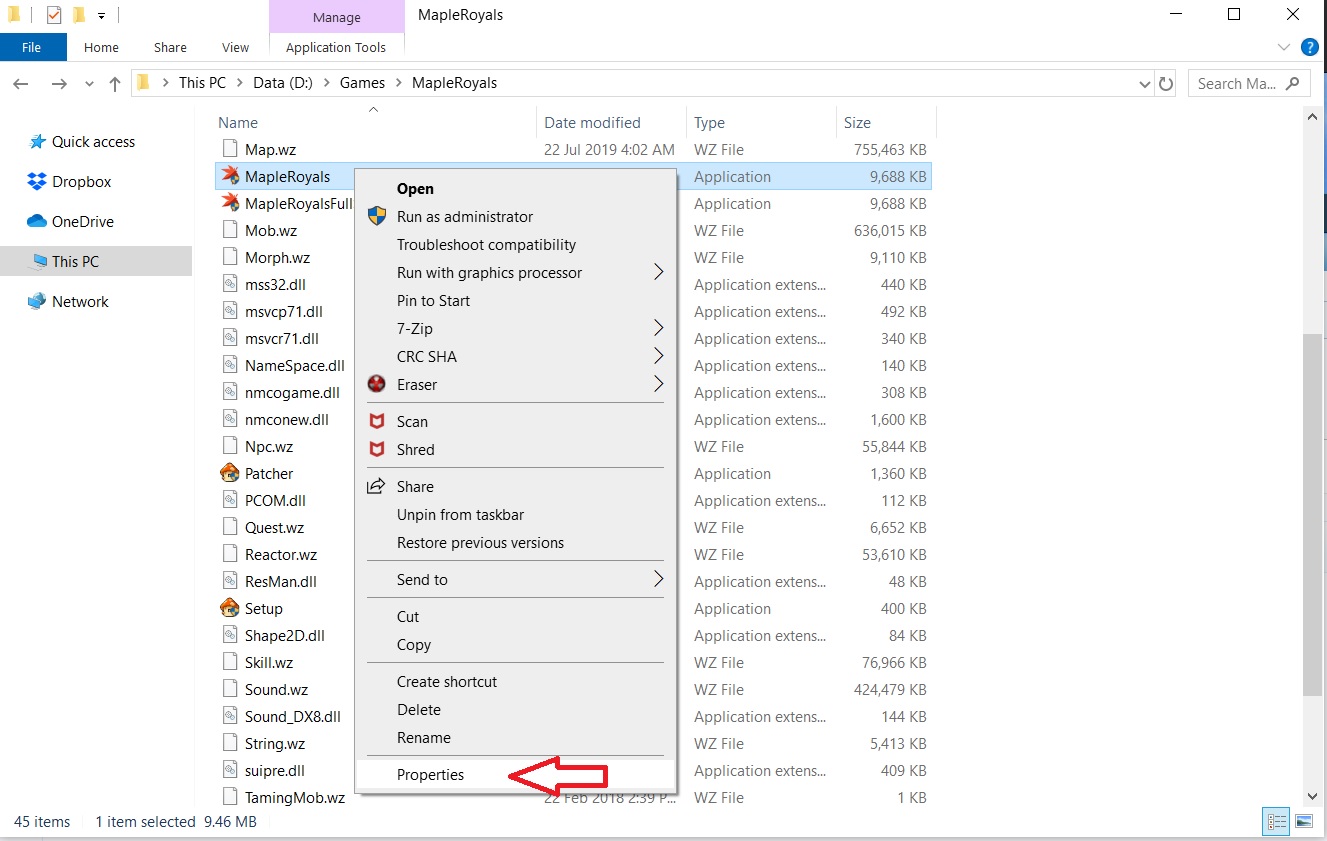
Task: Click the This PC computer icon
Action: 38,262
